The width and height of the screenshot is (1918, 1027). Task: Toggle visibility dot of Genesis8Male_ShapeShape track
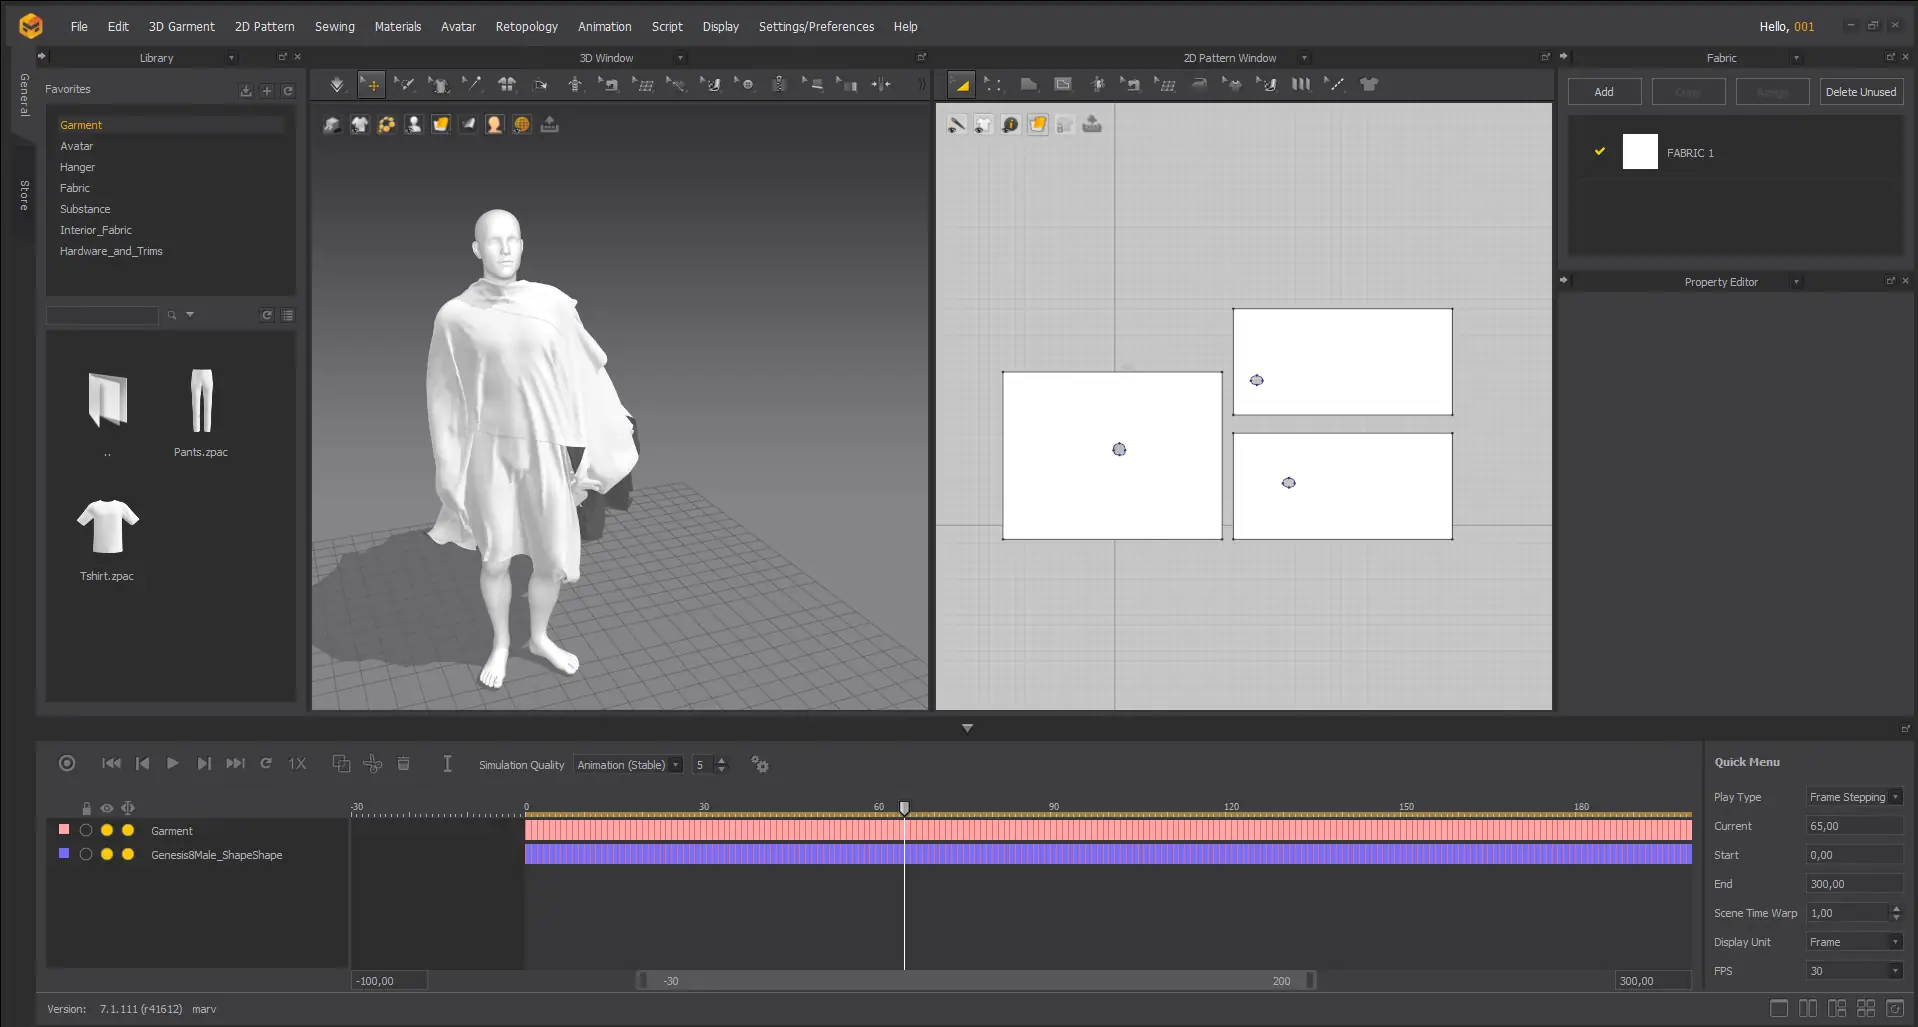point(107,854)
